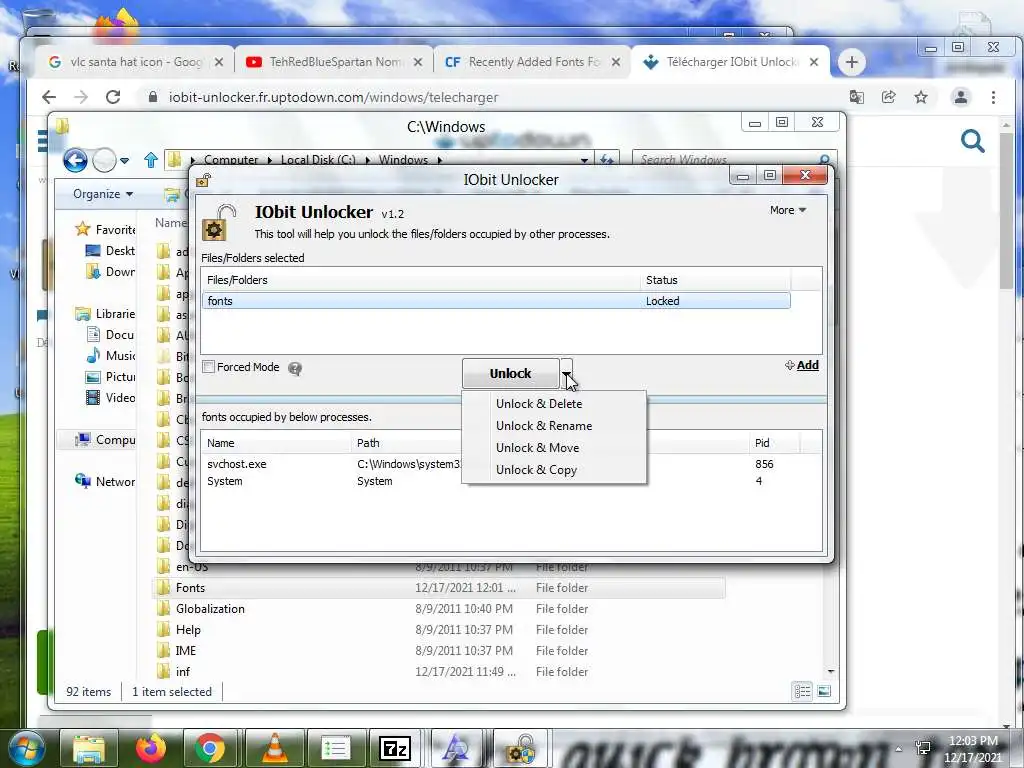
Task: Click the Chrome translate page icon
Action: [856, 97]
